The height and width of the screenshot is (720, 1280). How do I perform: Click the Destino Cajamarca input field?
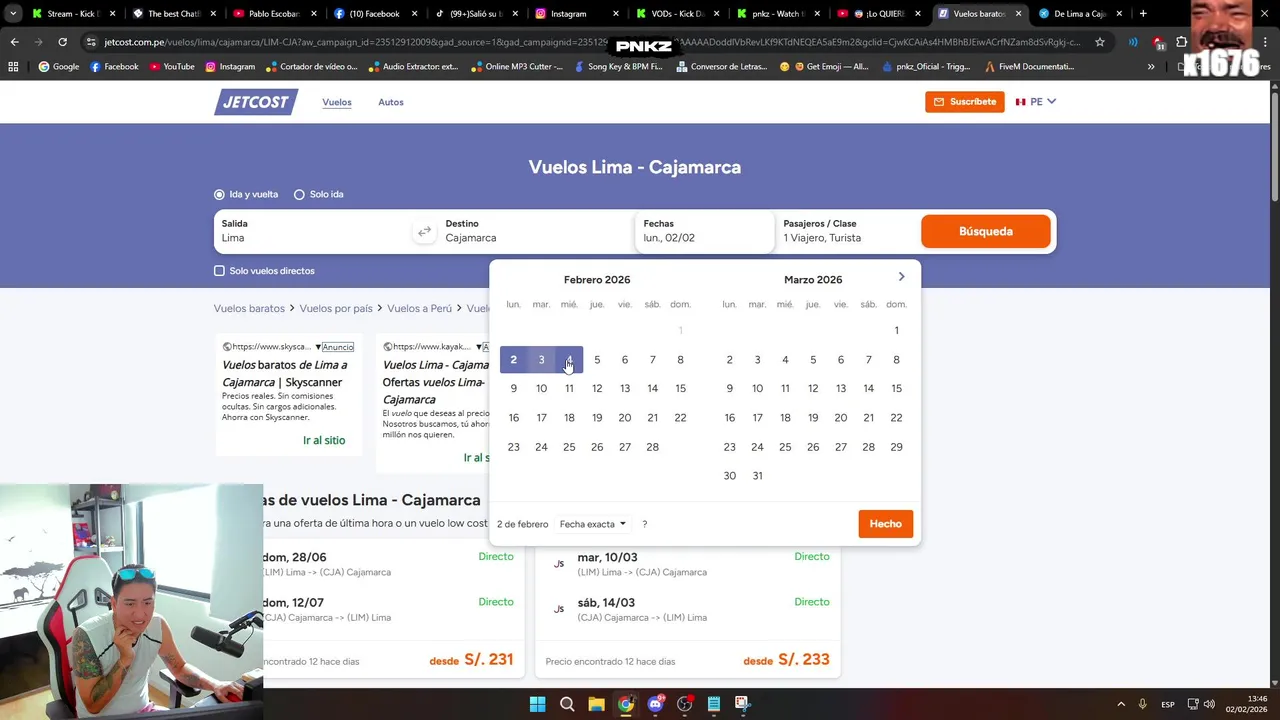[x=536, y=231]
